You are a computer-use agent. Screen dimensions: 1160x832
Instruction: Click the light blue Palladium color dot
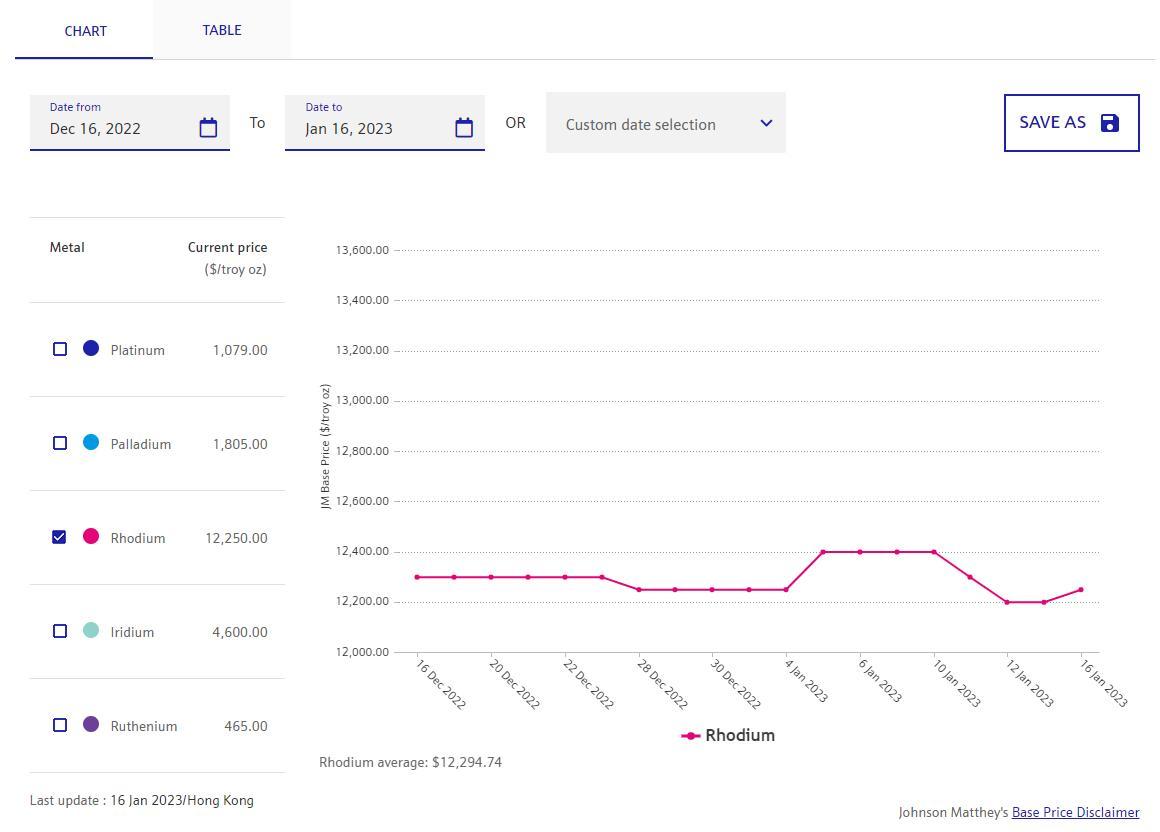(x=91, y=442)
